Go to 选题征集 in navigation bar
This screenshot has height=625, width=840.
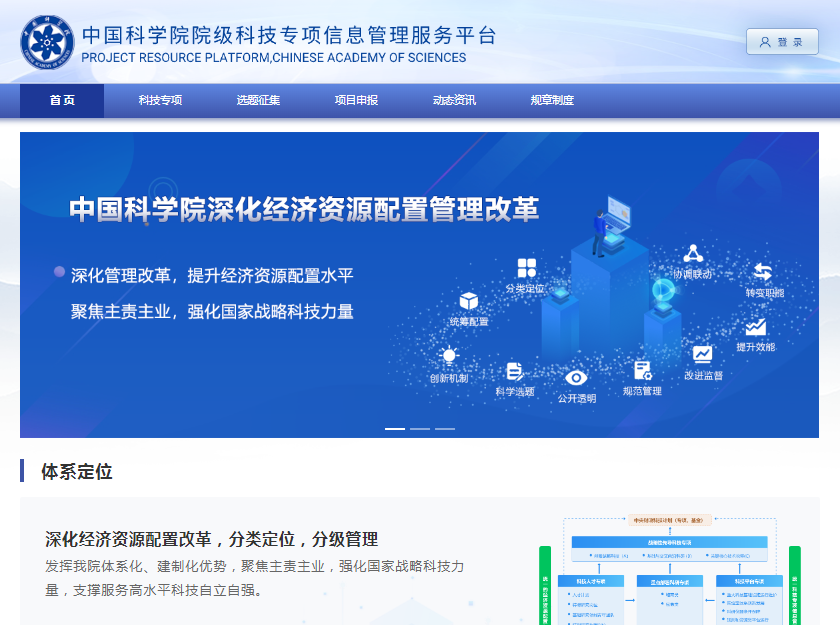[258, 100]
